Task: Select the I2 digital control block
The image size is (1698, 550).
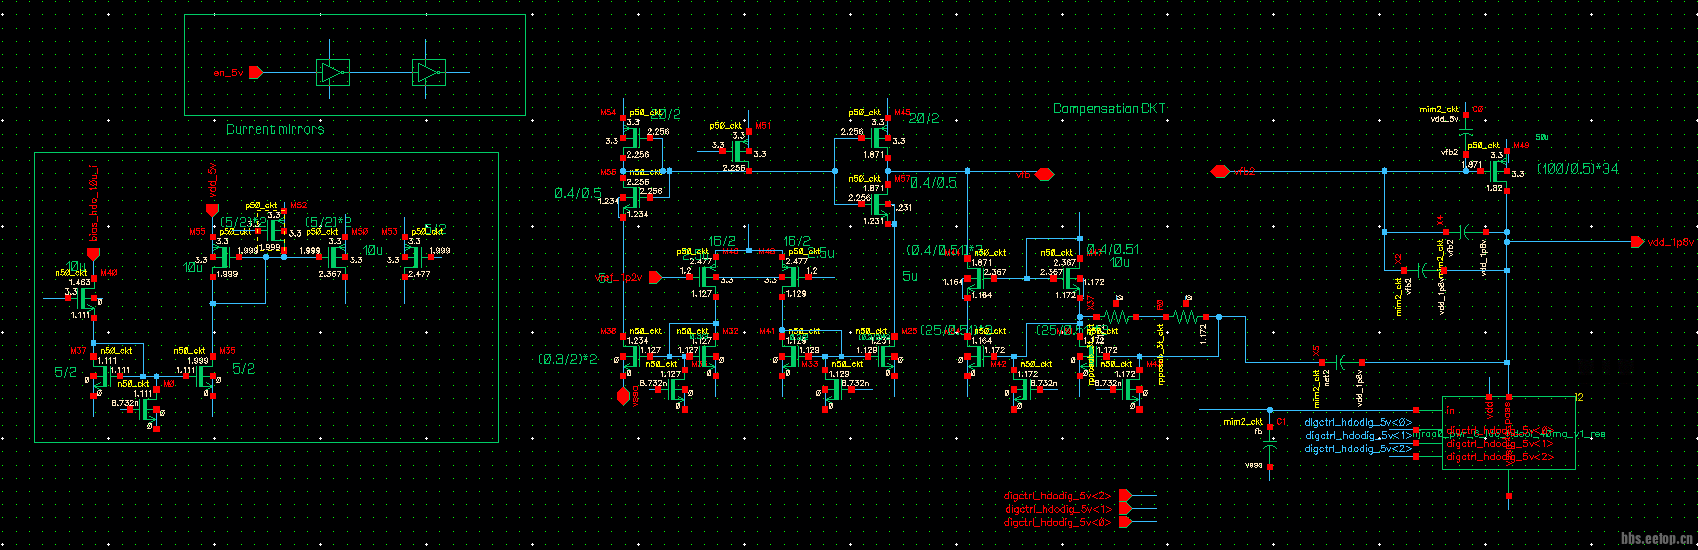Action: (1508, 432)
